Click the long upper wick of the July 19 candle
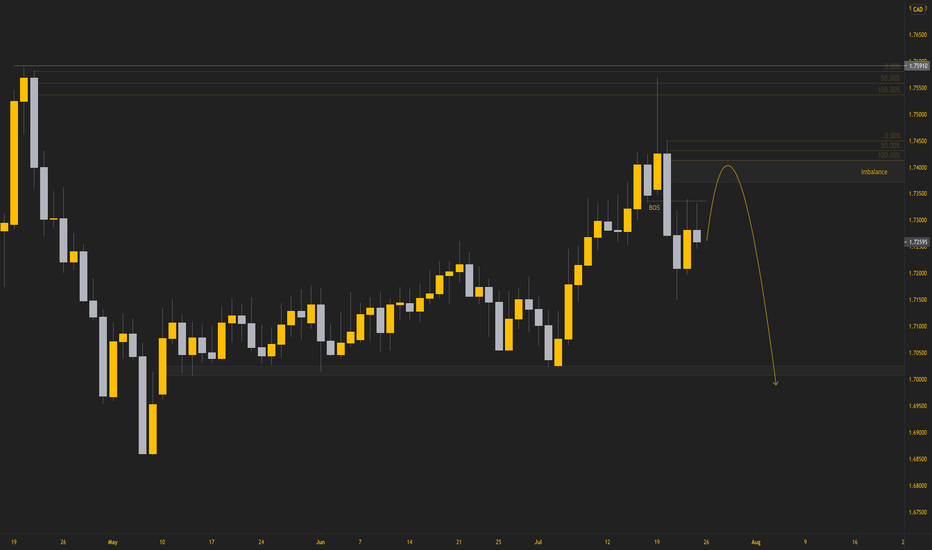932x550 pixels. tap(657, 115)
